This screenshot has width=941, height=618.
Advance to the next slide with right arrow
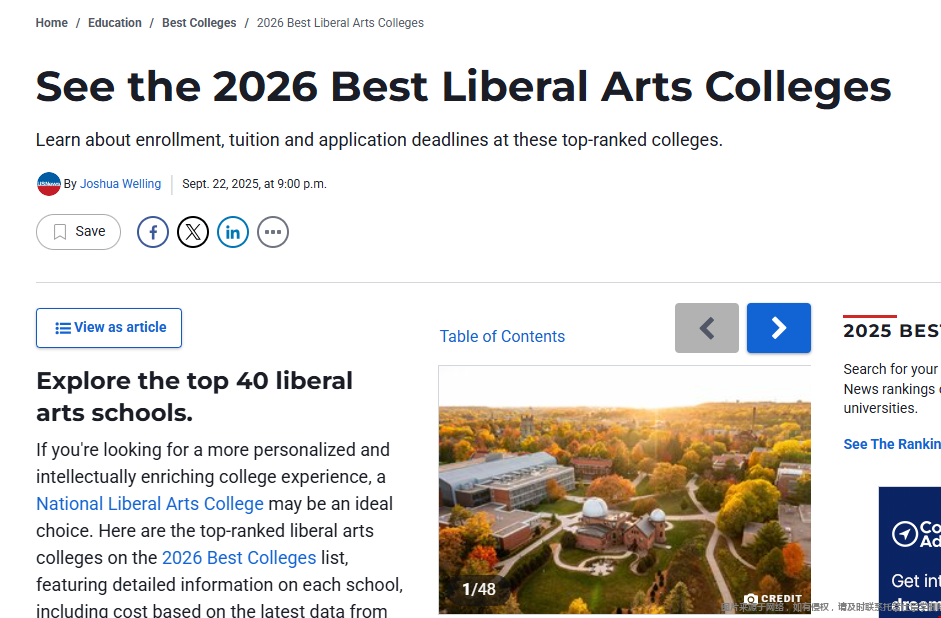(778, 327)
